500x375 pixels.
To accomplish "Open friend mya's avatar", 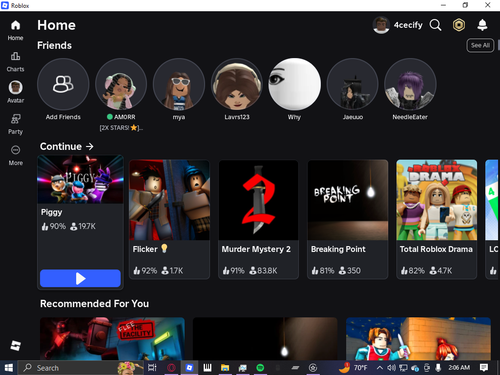I will (179, 84).
